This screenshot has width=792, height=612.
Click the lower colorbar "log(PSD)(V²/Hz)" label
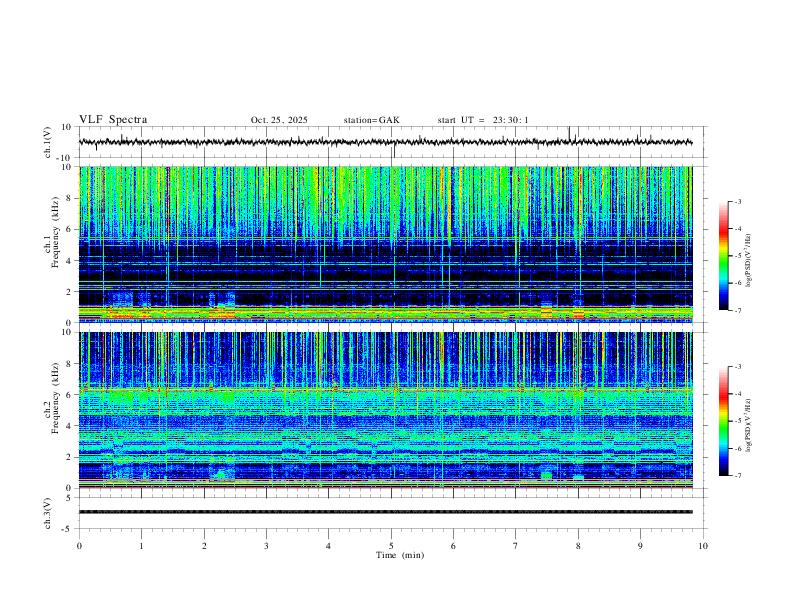tap(749, 425)
